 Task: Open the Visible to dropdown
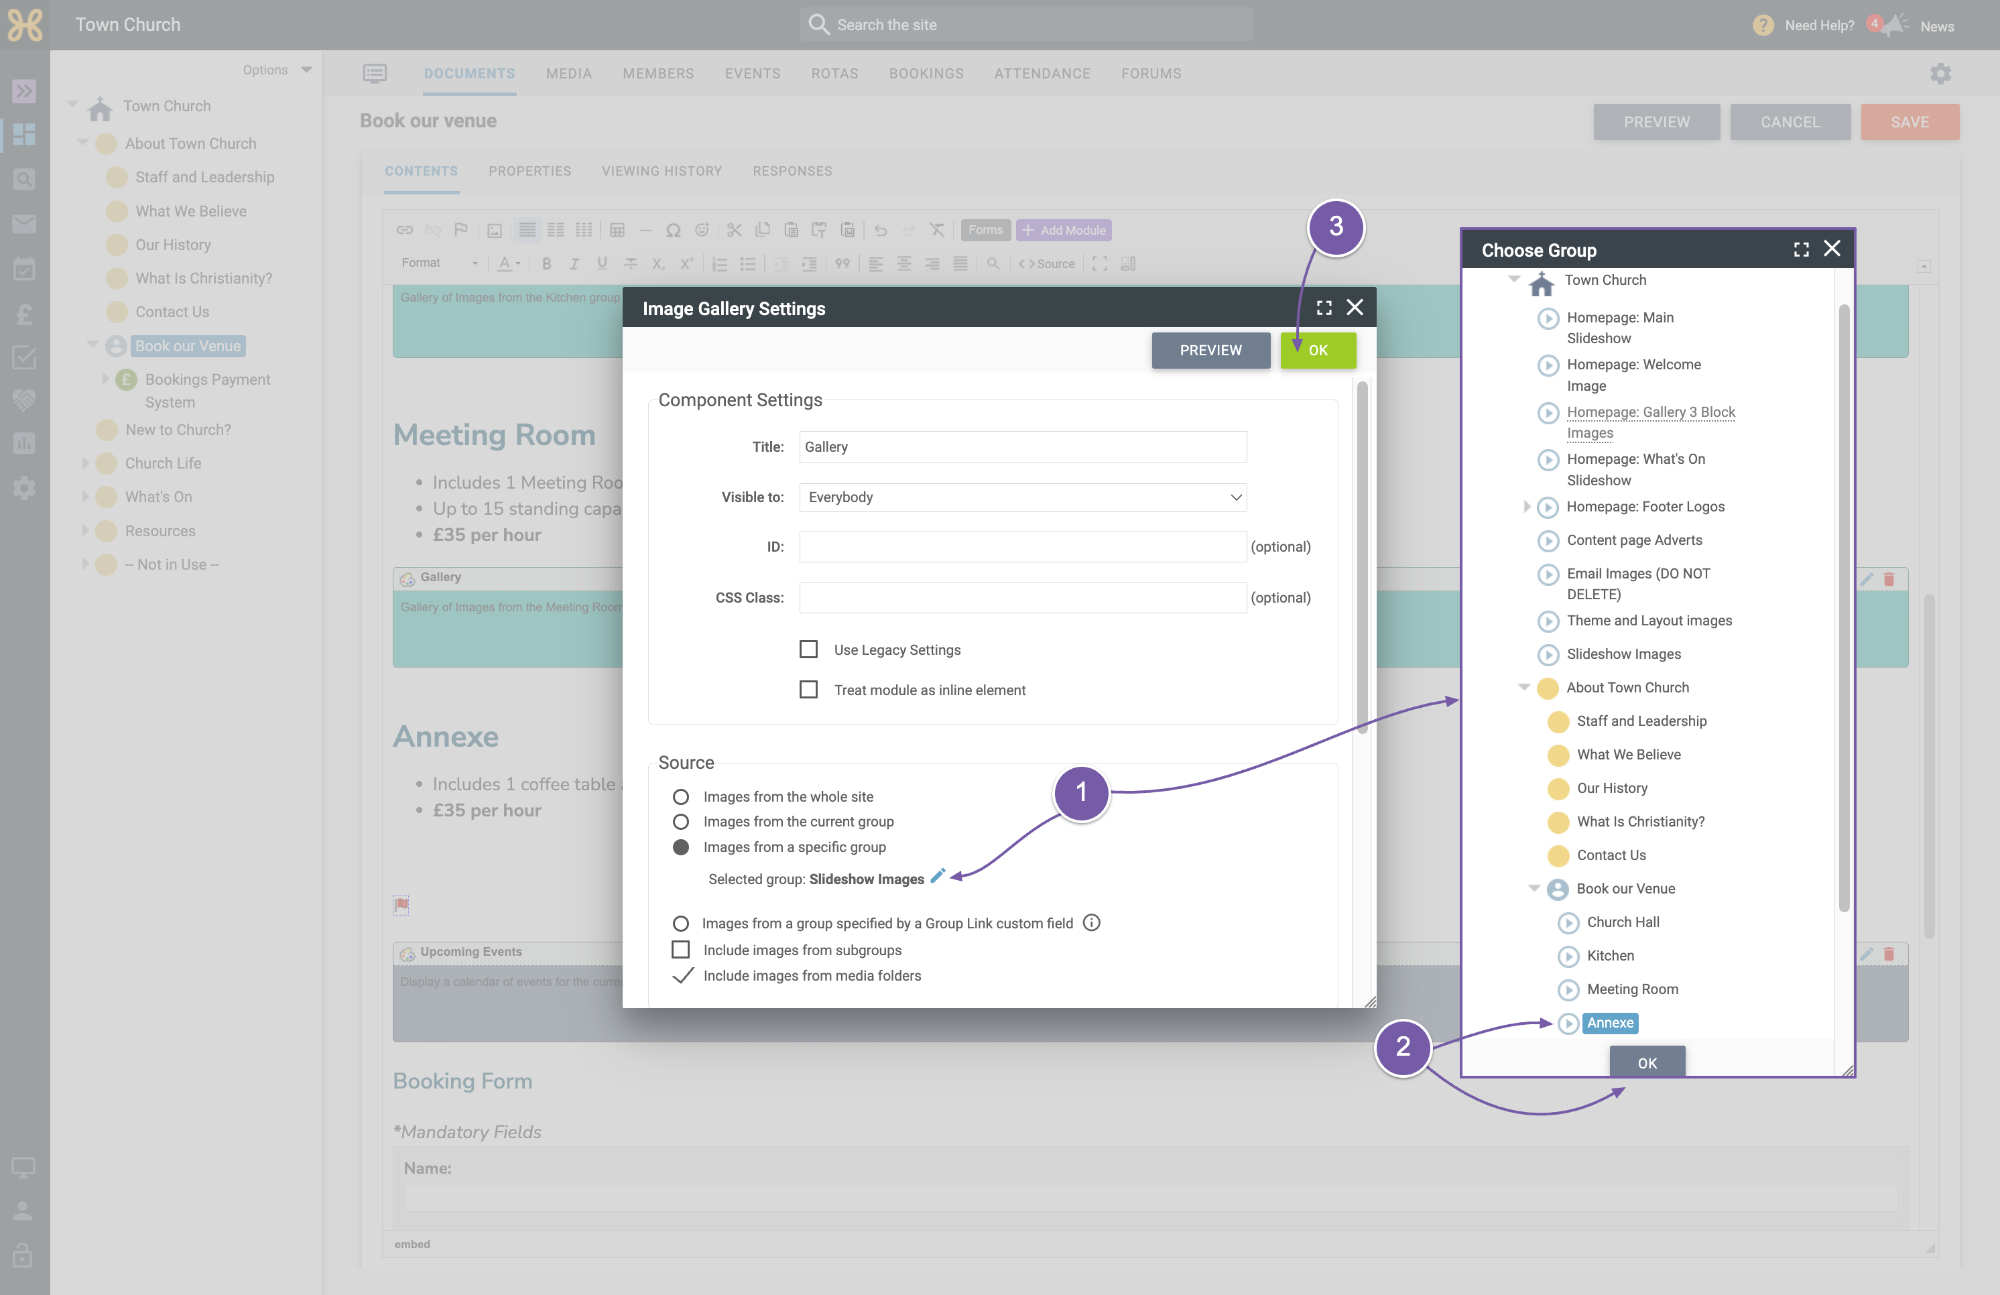[1022, 497]
